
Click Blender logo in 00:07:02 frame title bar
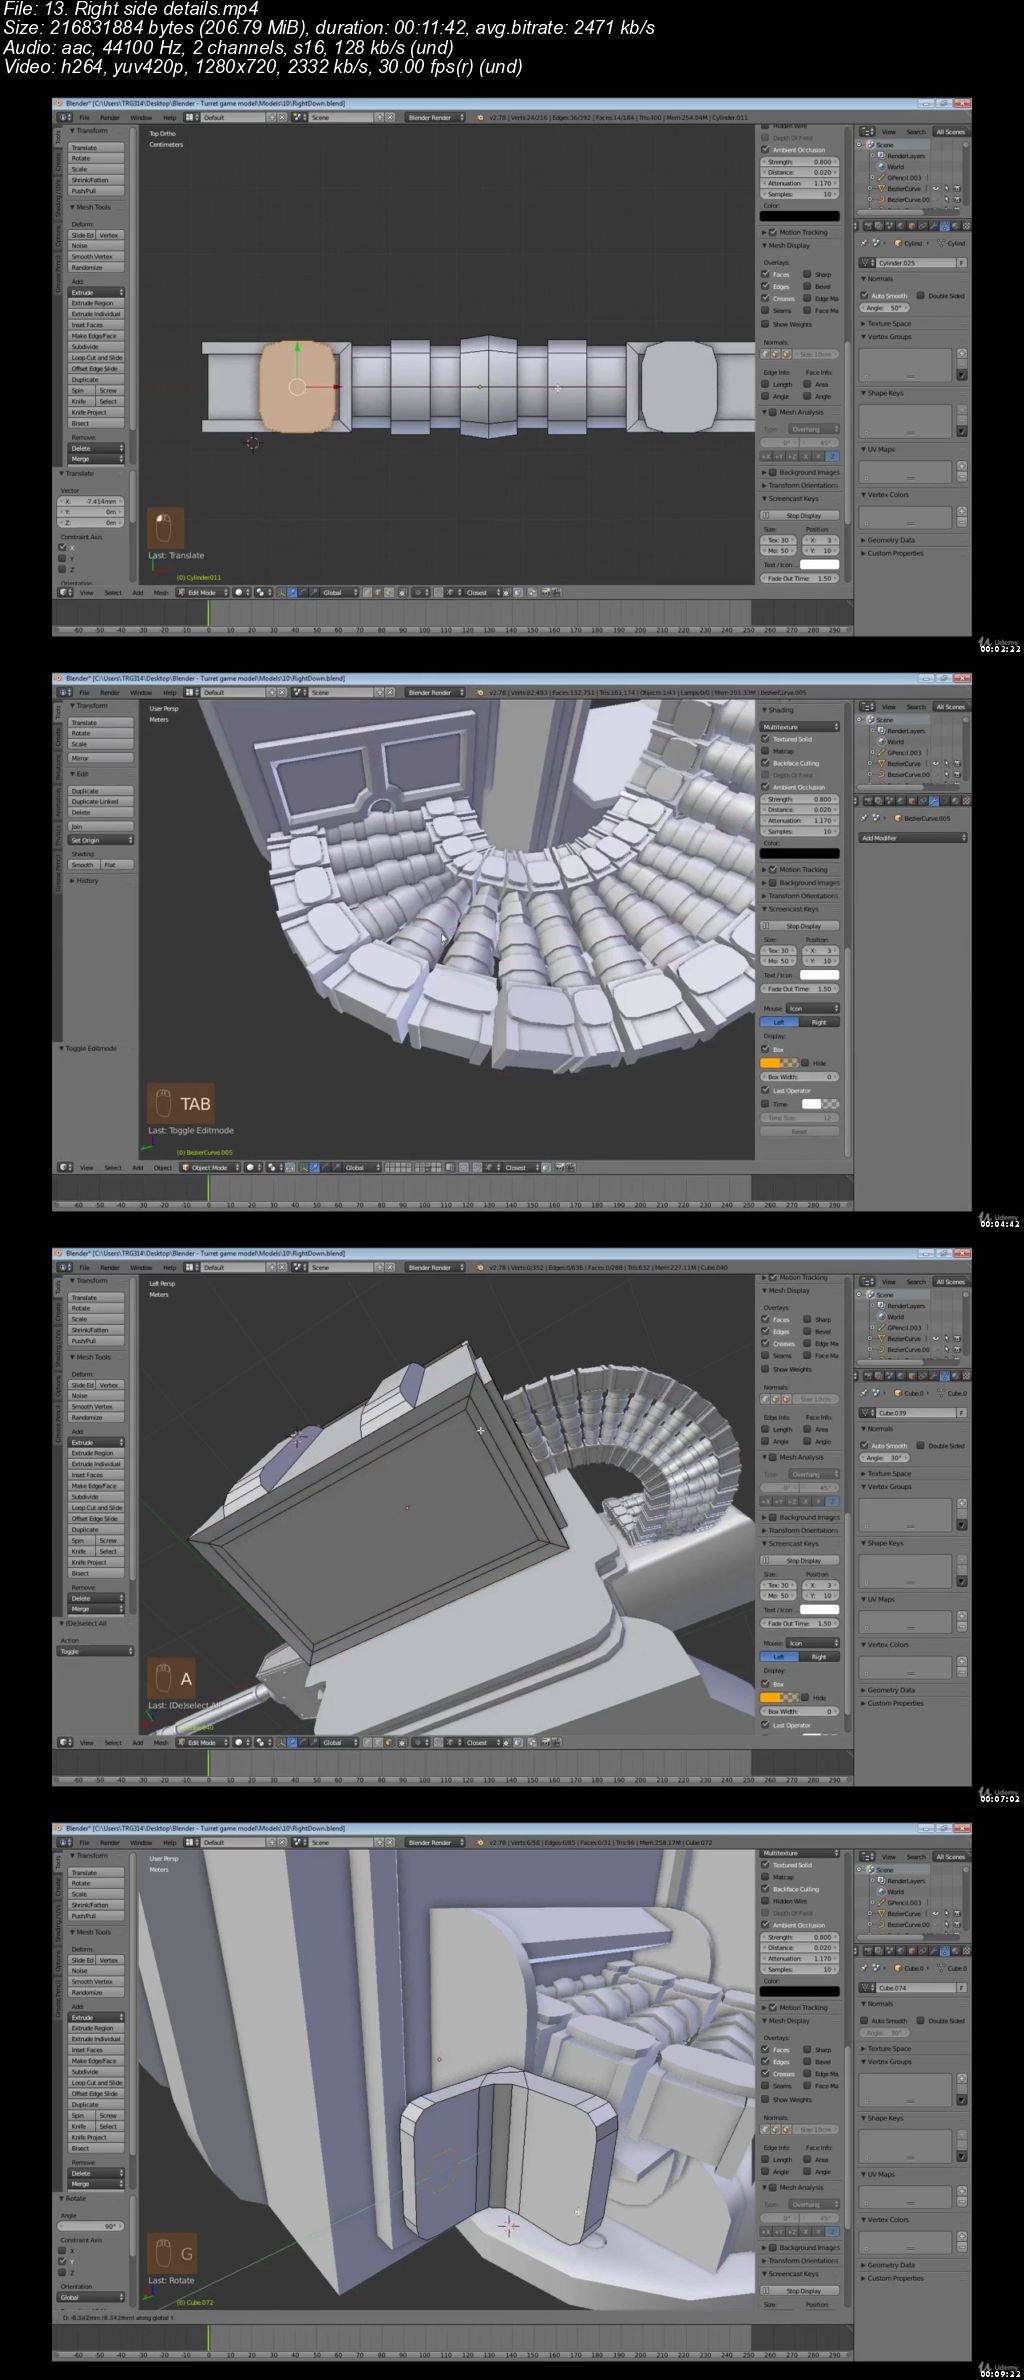coord(58,1253)
